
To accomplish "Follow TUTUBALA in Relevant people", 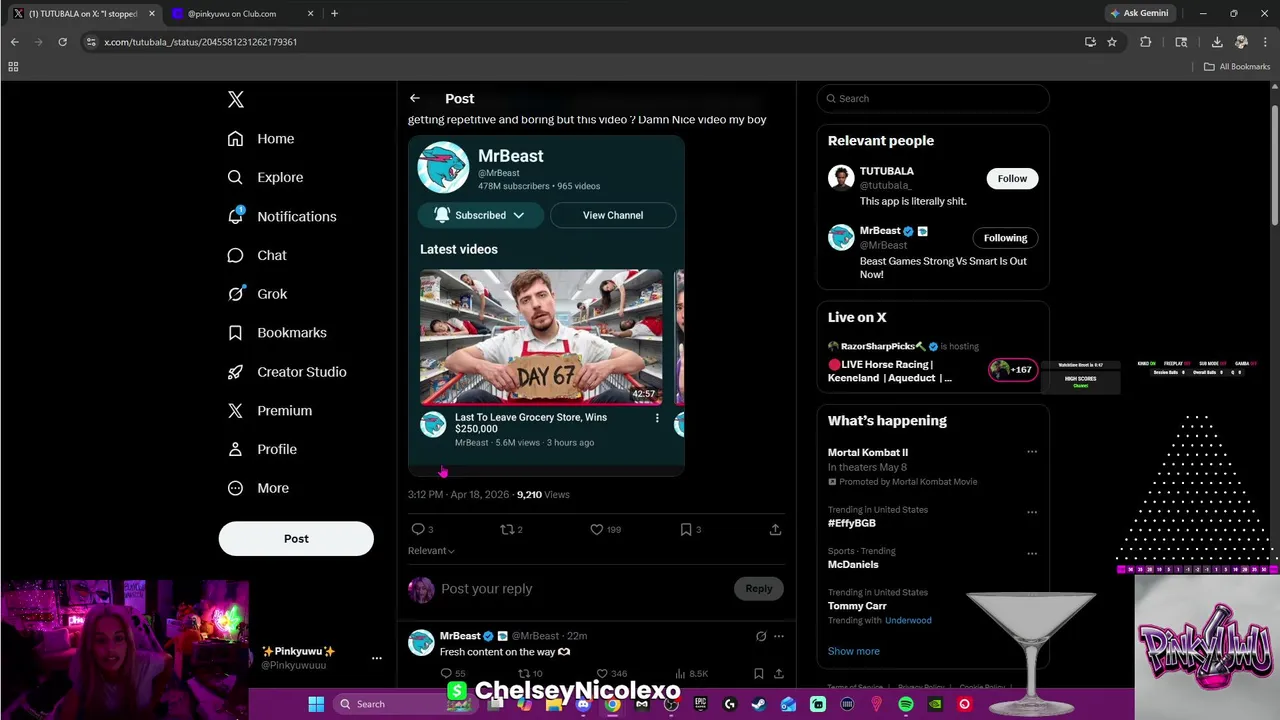I will 1012,178.
